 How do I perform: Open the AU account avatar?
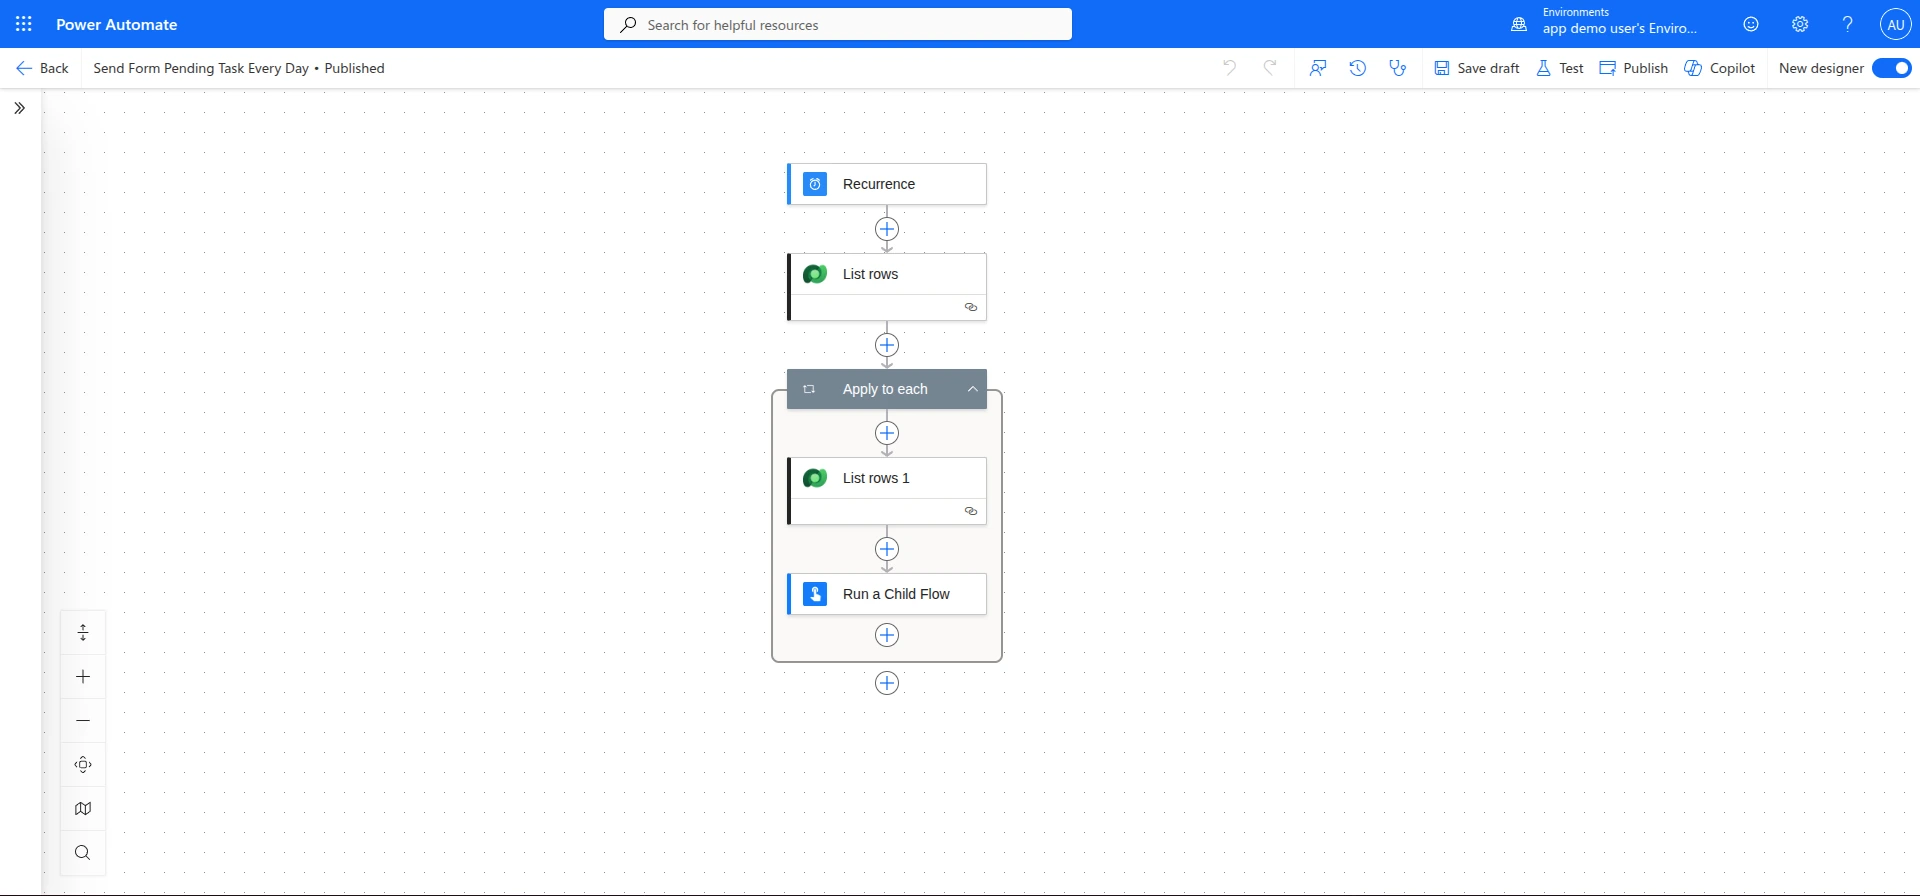[1895, 24]
